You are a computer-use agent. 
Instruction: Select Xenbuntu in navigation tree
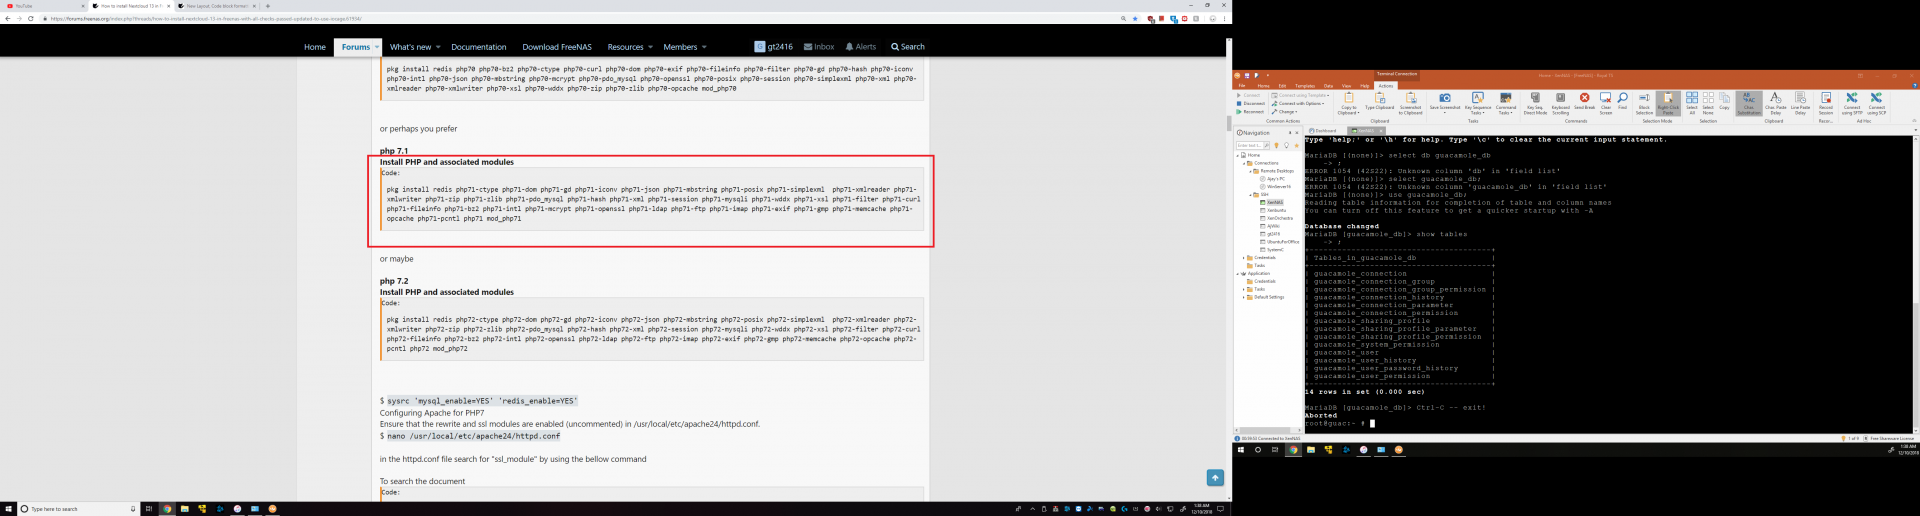click(x=1274, y=210)
